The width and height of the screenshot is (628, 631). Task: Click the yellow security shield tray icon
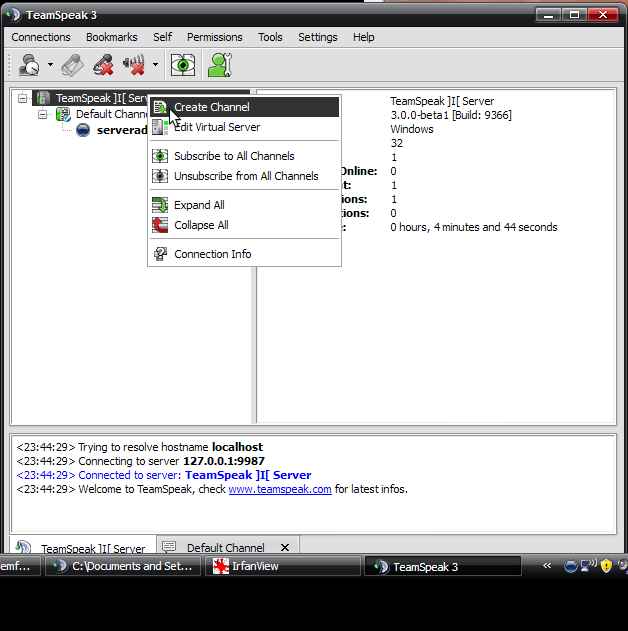tap(606, 566)
